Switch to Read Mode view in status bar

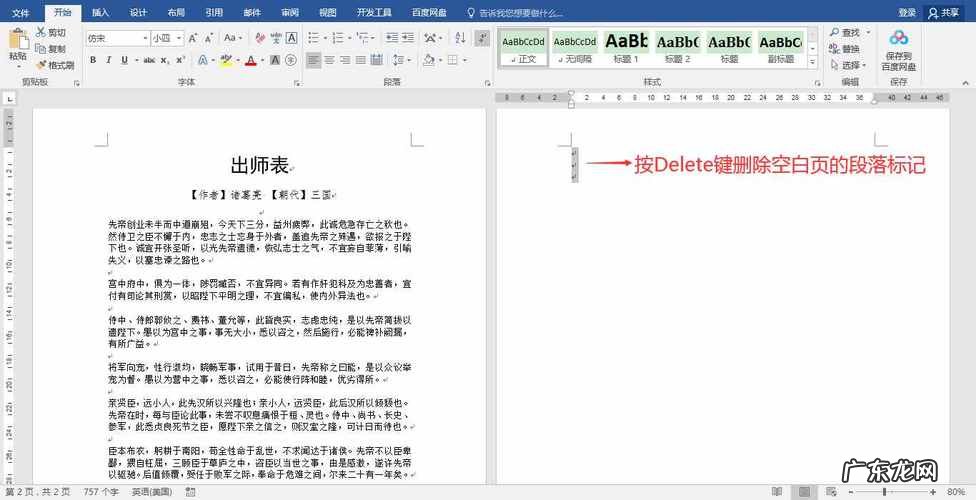pos(777,492)
